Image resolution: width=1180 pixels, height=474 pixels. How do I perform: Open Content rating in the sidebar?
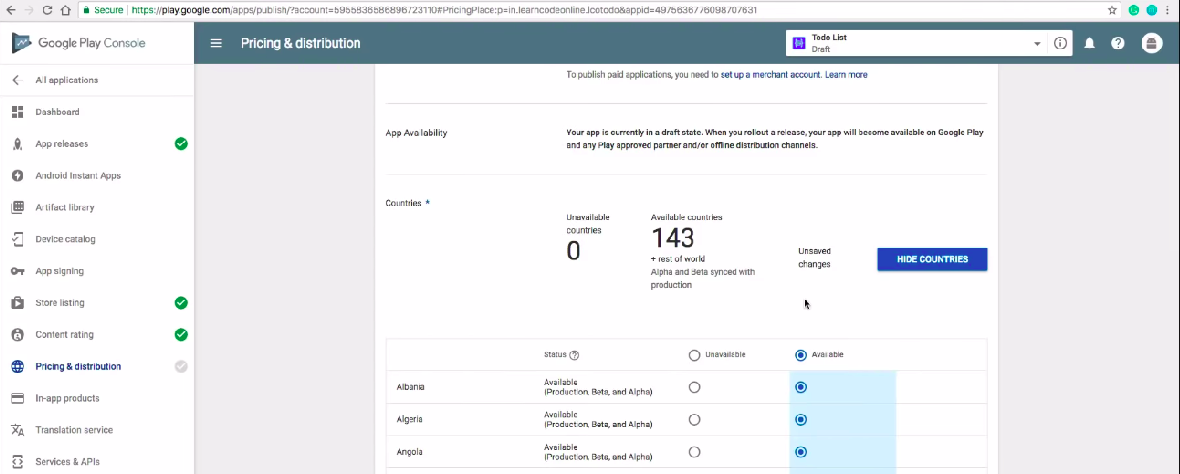click(64, 335)
